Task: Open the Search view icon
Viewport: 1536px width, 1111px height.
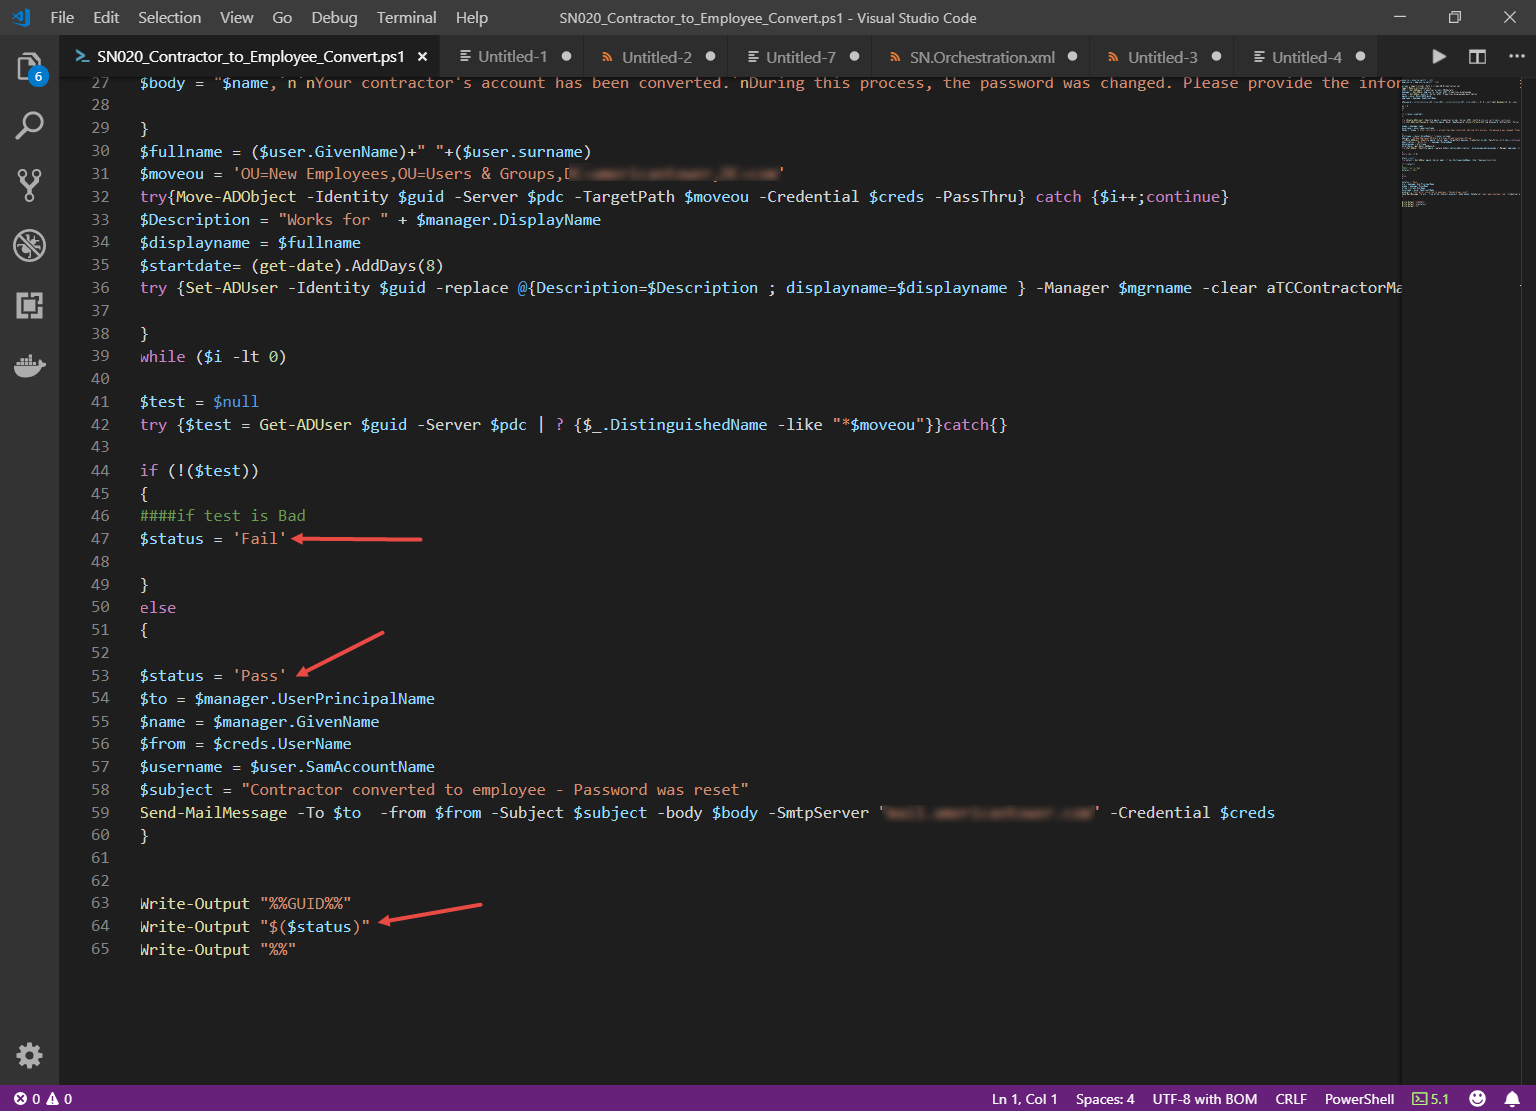Action: pyautogui.click(x=29, y=126)
